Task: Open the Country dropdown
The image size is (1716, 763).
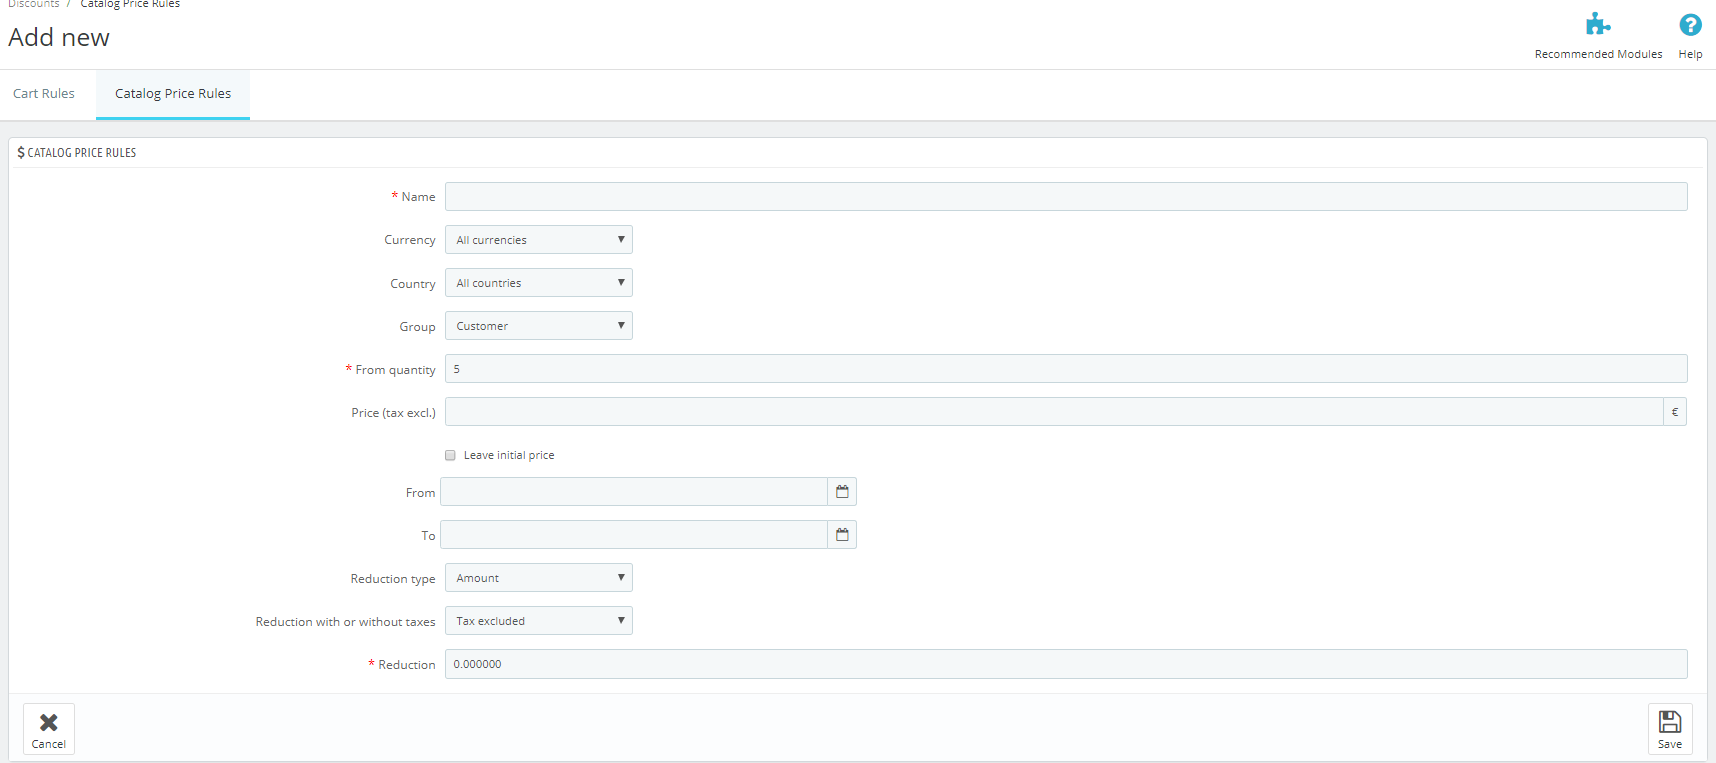Action: point(539,283)
